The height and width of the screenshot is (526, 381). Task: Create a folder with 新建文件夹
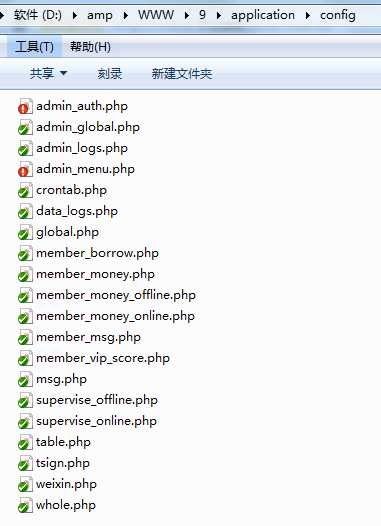182,73
